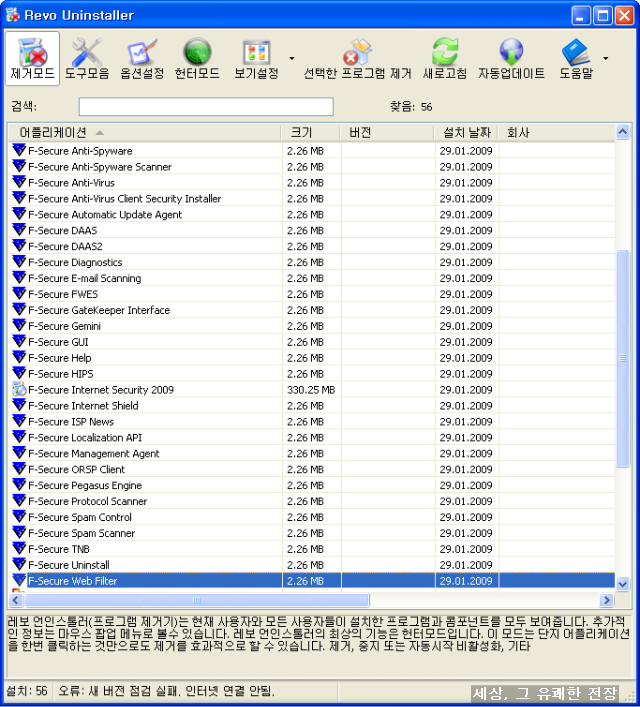Click icon for F-Secure Help

point(19,357)
